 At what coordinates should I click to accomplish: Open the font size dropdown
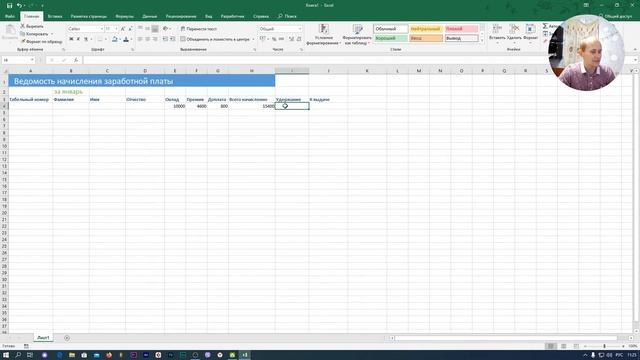click(x=116, y=29)
